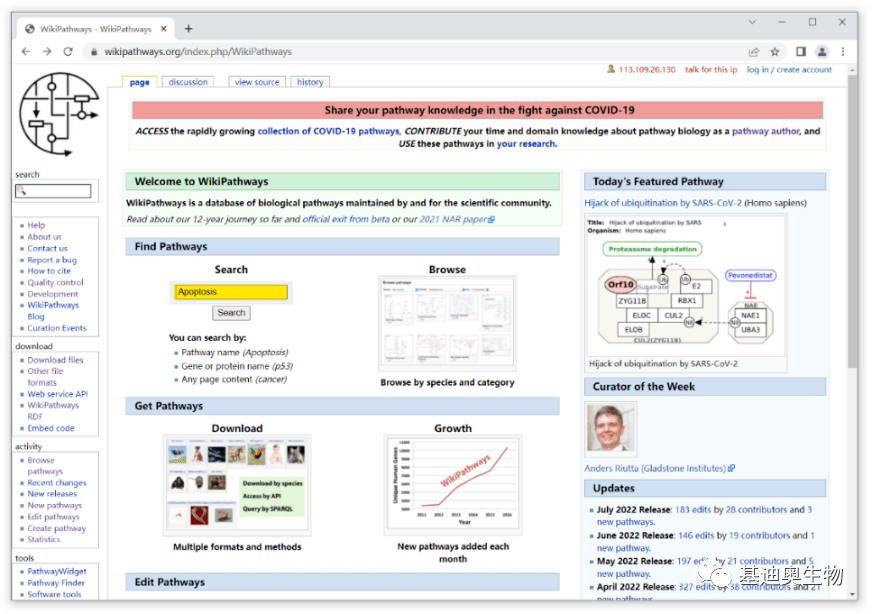Open About us in sidebar
872x614 pixels.
click(44, 237)
